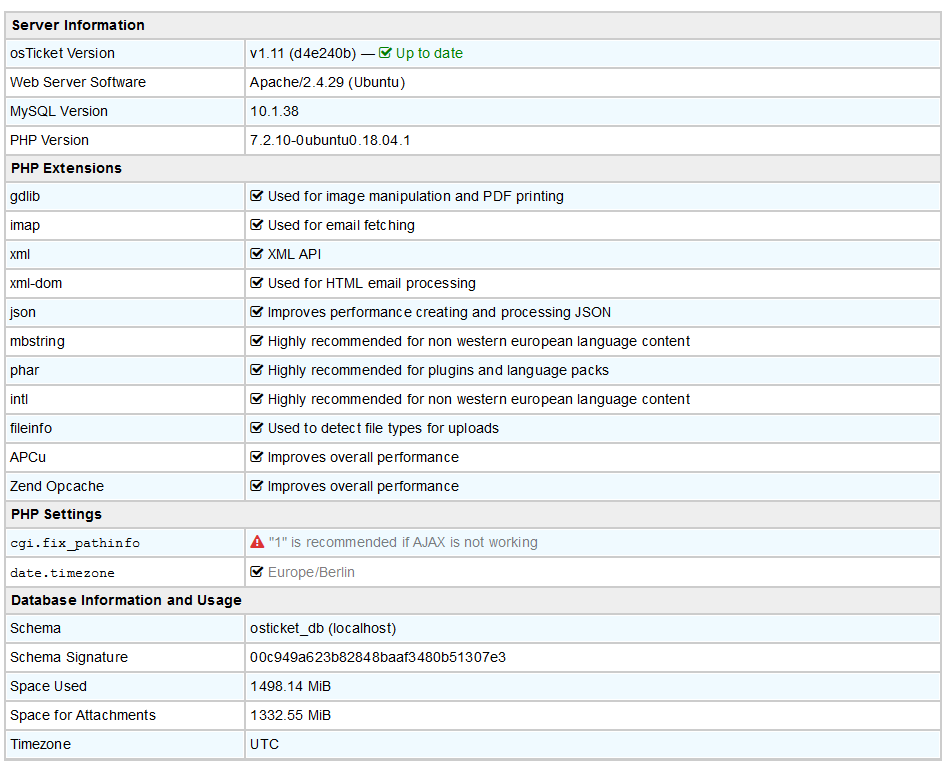The width and height of the screenshot is (949, 769).
Task: Click the json extension check icon
Action: 257,313
